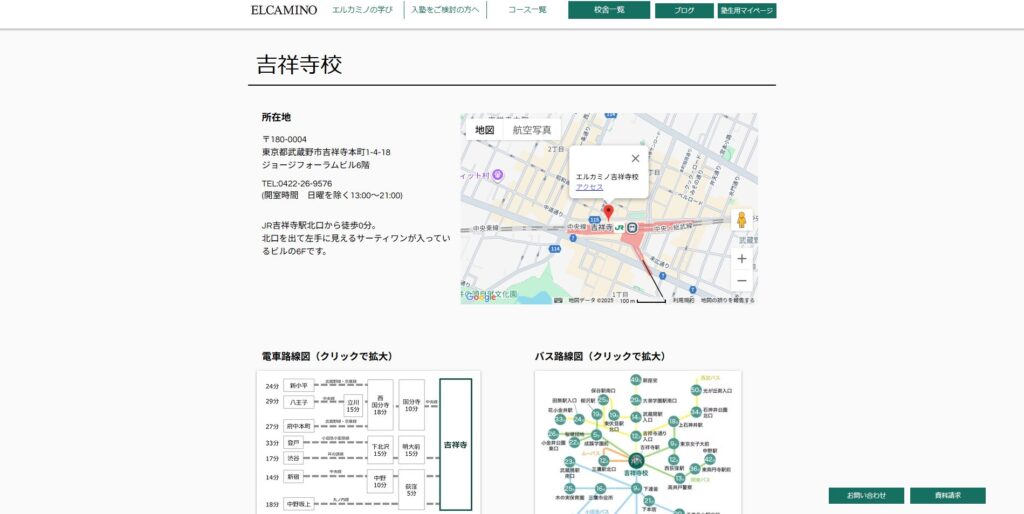Click the purple place marker on map
Viewport: 1024px width, 514px height.
point(498,175)
